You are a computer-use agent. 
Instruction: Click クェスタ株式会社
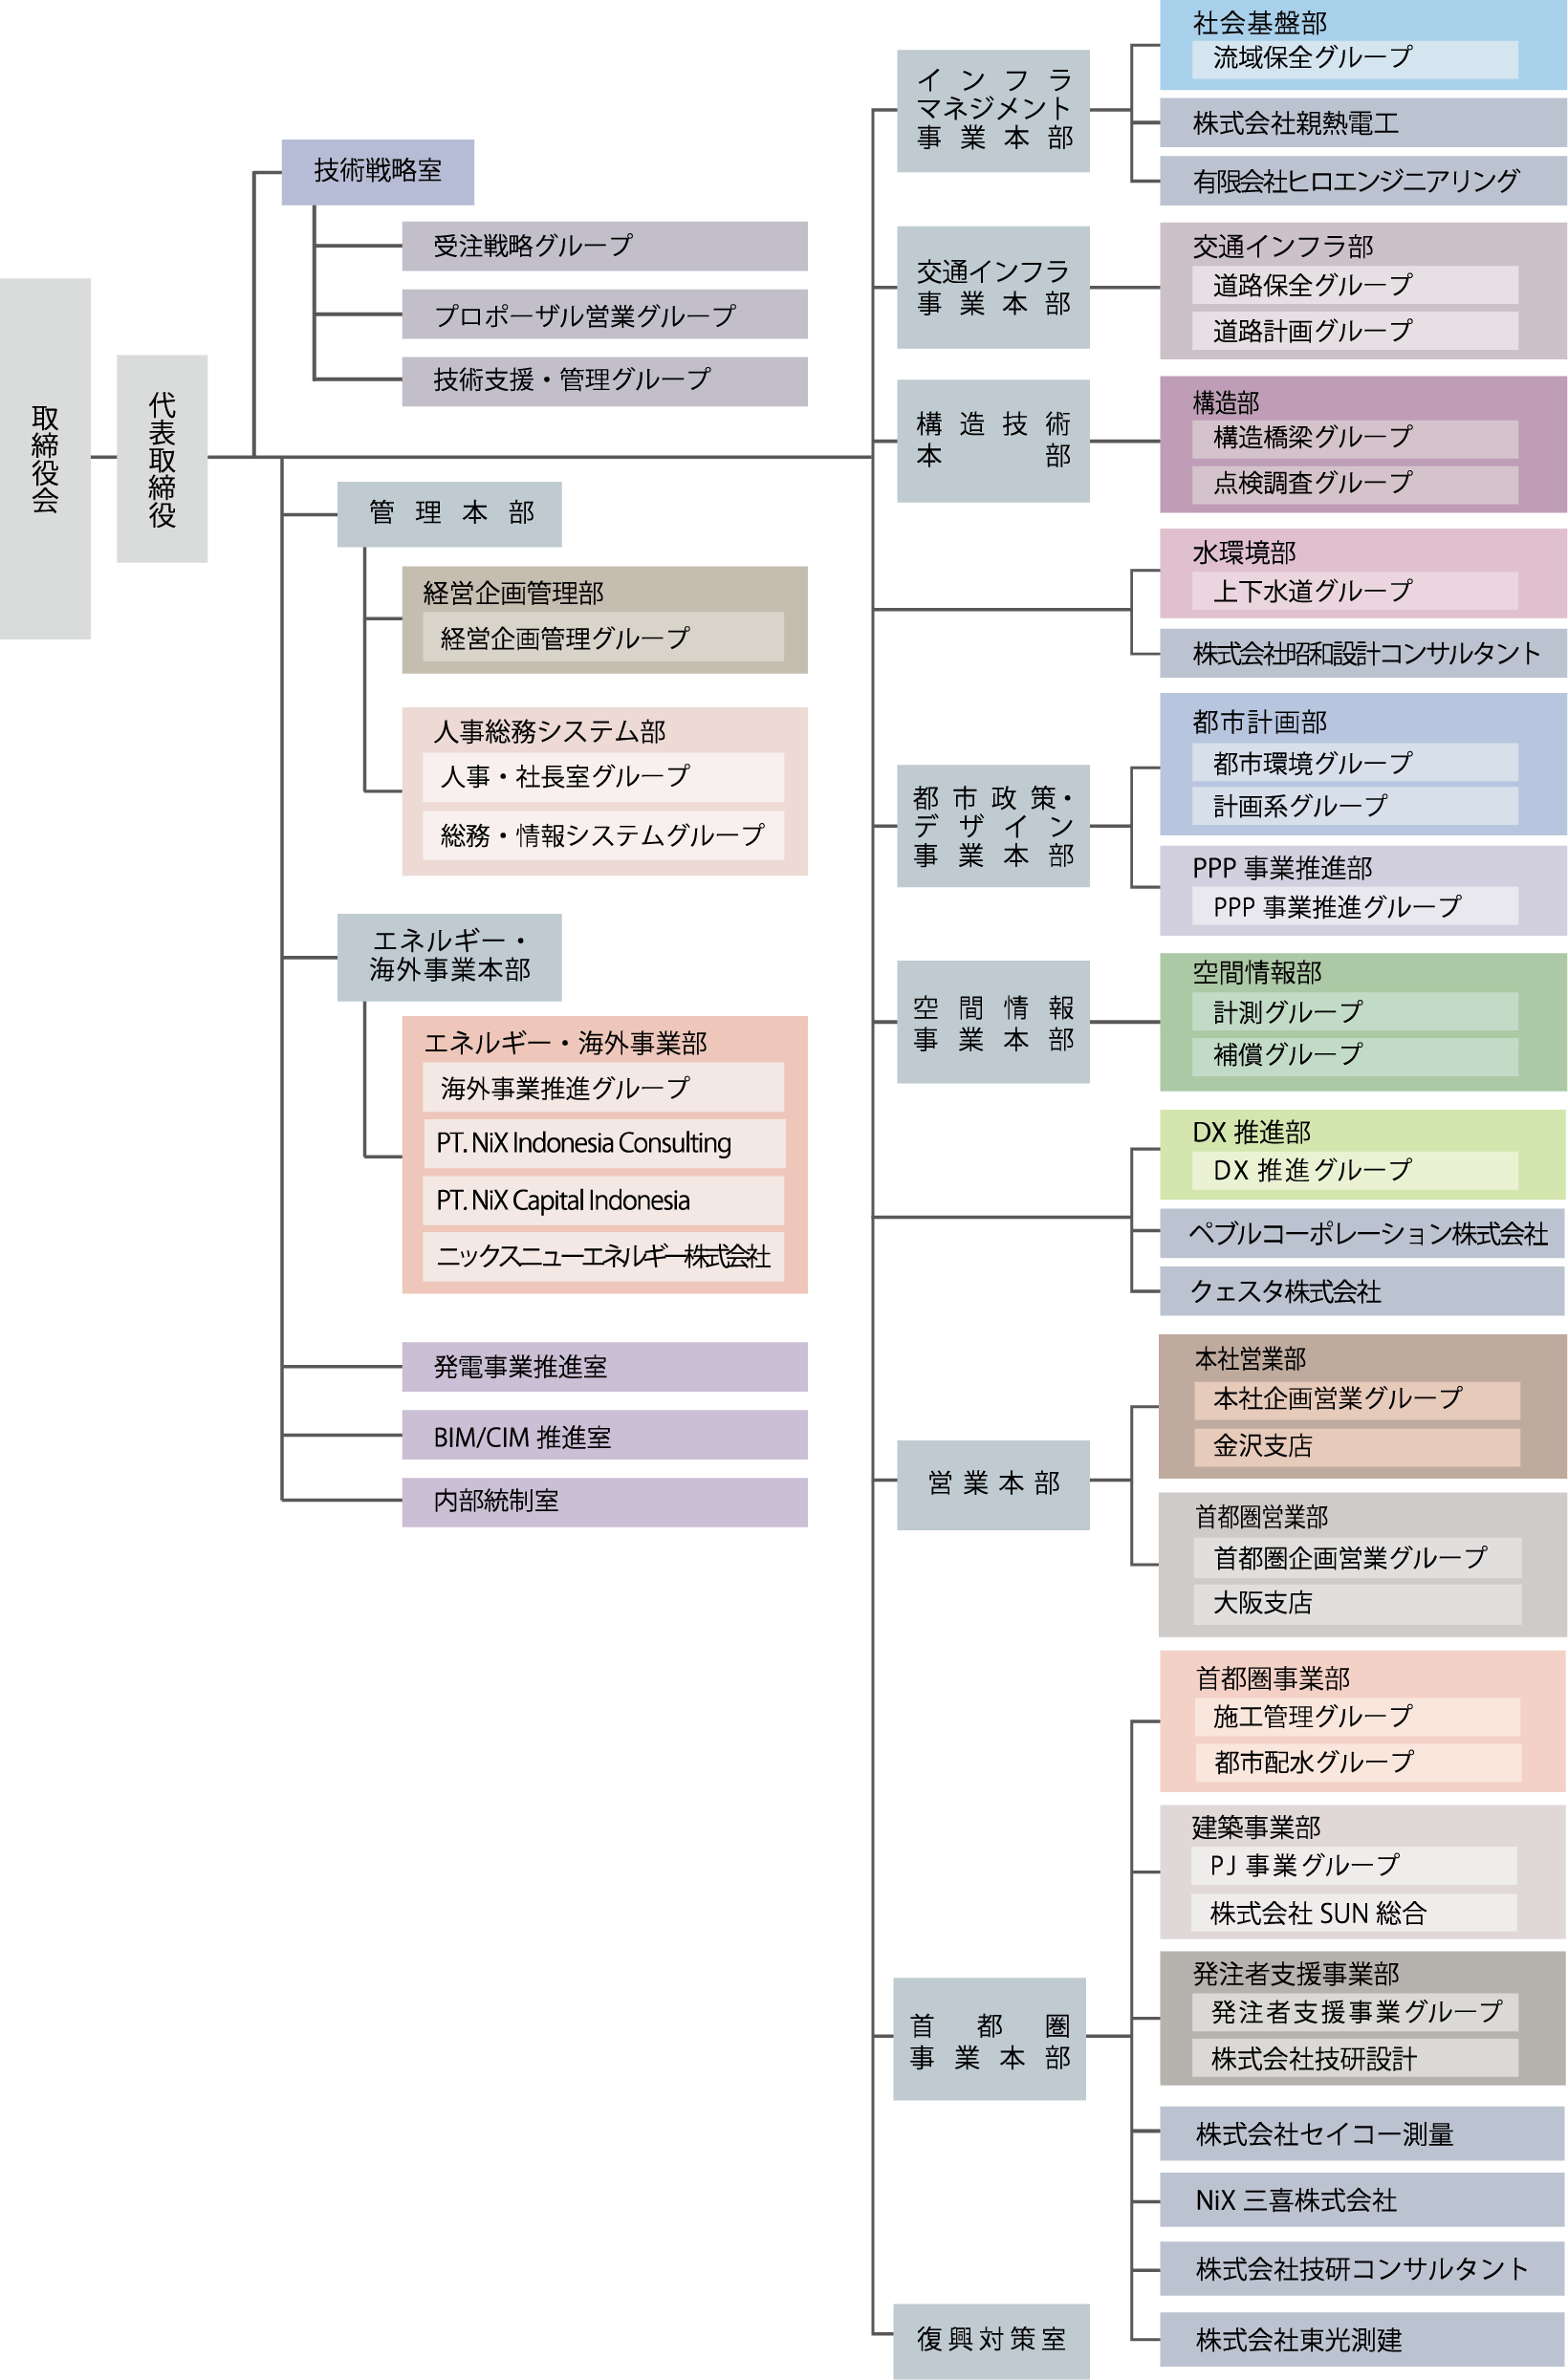point(1362,1291)
